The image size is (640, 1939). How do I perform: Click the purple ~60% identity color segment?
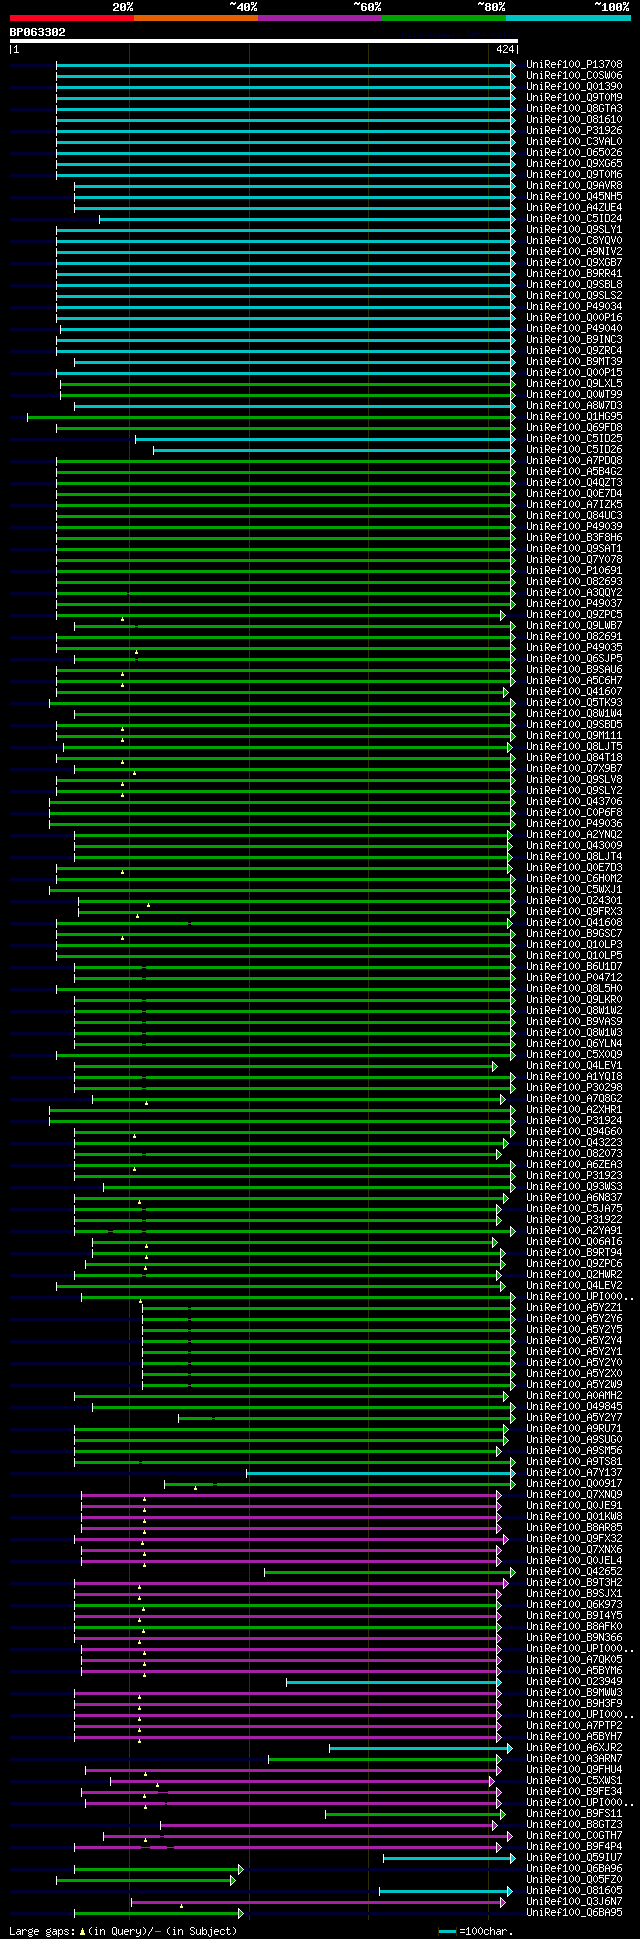[x=319, y=17]
